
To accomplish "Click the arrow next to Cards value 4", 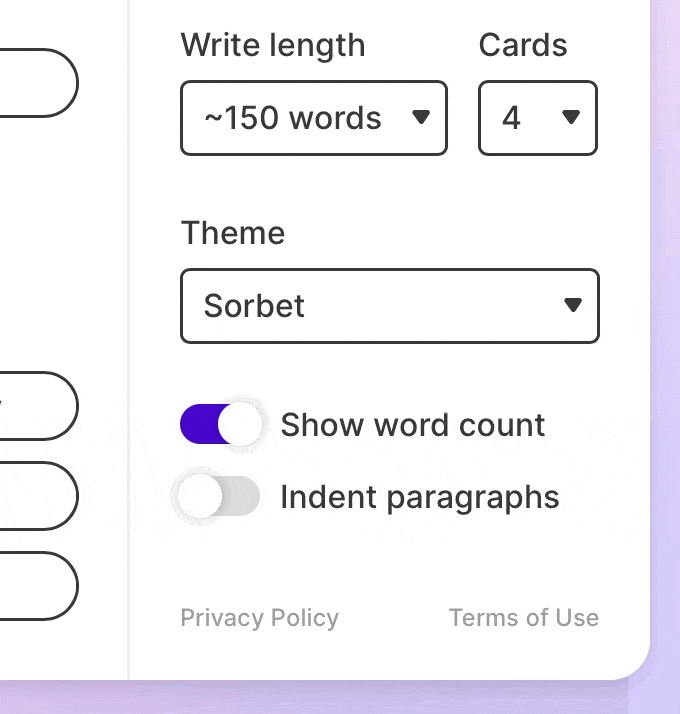I will click(571, 117).
